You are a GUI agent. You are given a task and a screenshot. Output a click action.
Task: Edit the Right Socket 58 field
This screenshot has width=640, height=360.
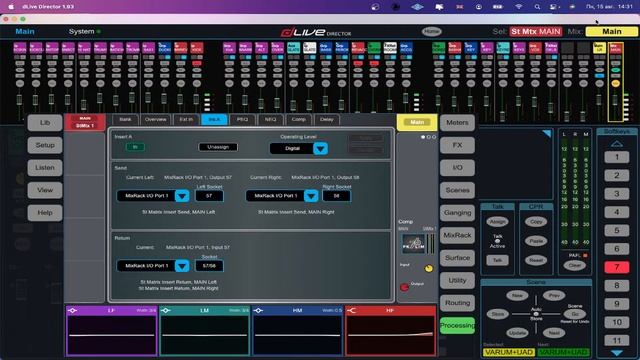coord(336,196)
